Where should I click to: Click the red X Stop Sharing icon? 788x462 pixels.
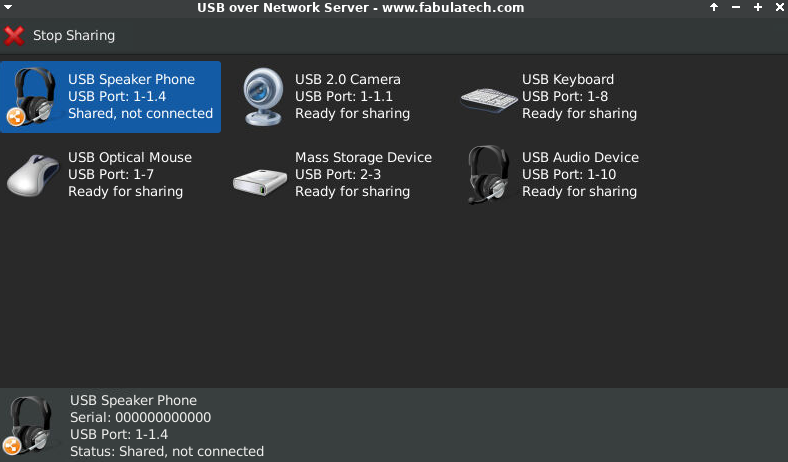click(x=14, y=36)
